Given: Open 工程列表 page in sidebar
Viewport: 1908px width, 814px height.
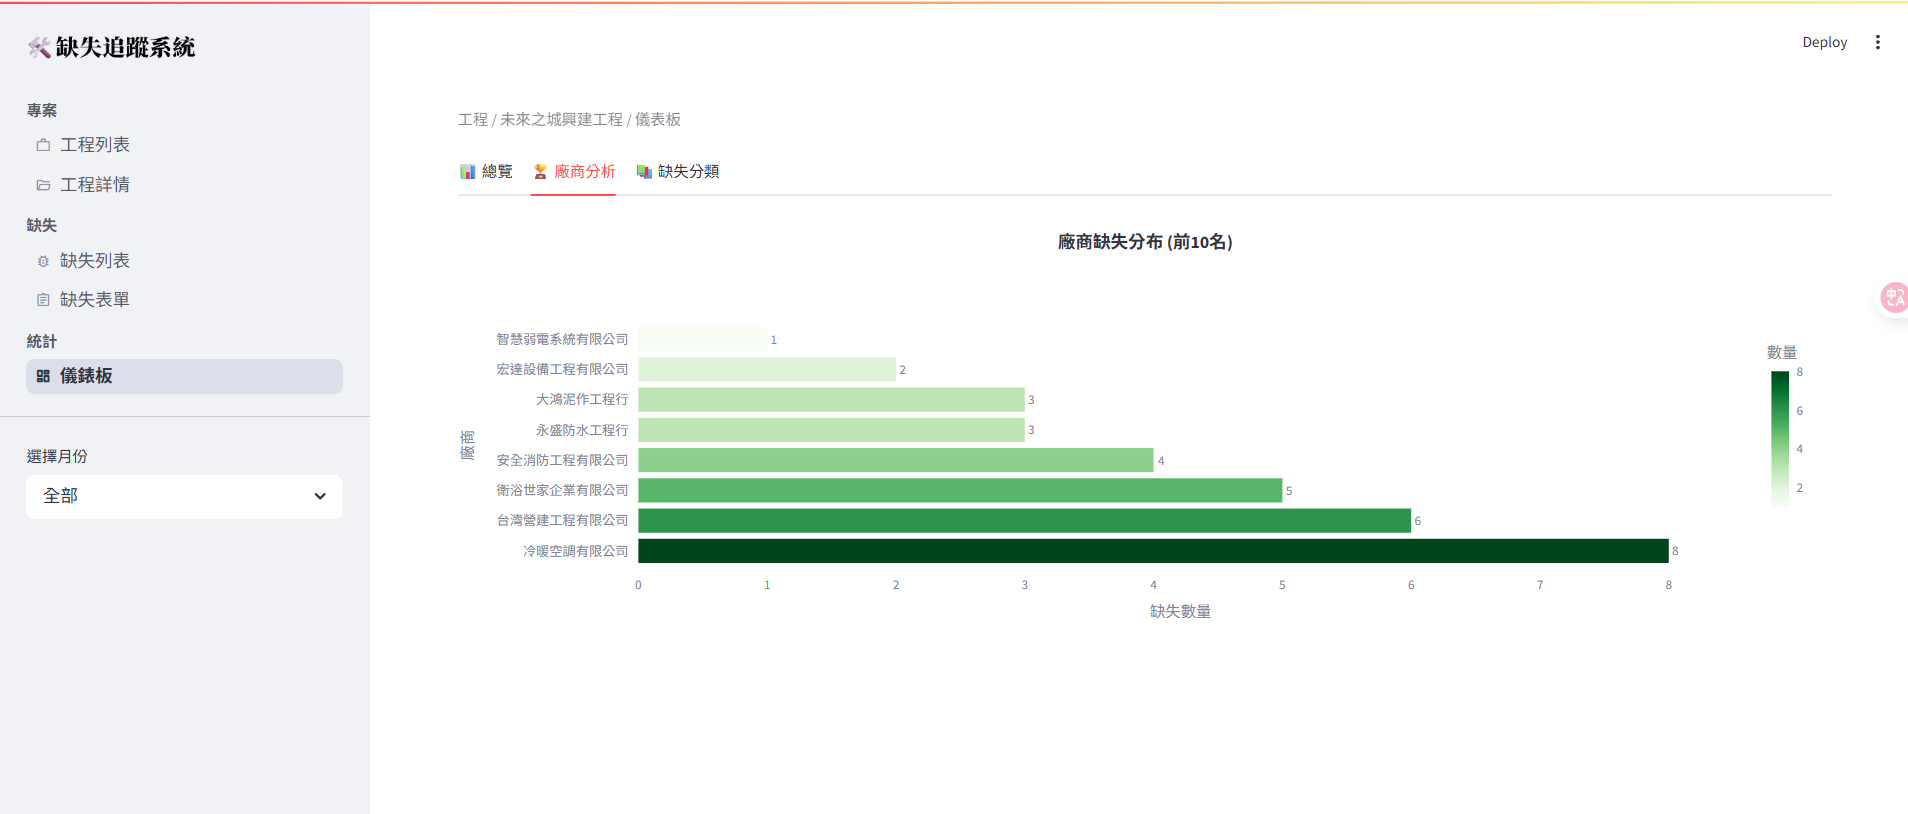Looking at the screenshot, I should click(x=95, y=145).
